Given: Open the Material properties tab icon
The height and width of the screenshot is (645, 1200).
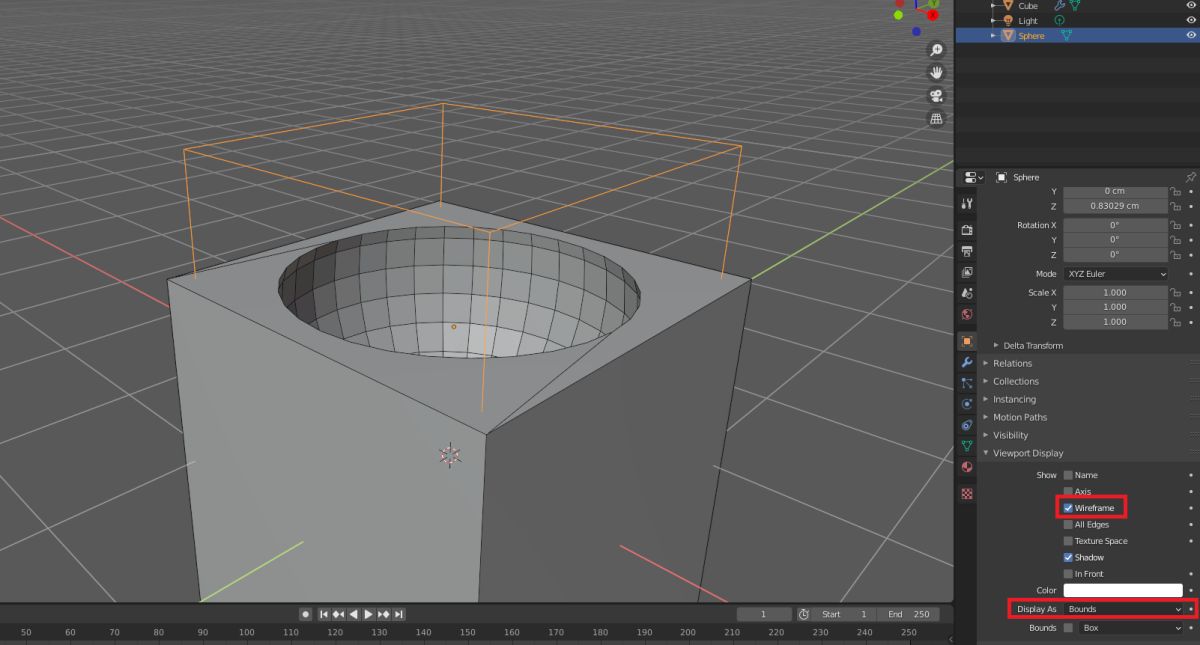Looking at the screenshot, I should pos(966,467).
